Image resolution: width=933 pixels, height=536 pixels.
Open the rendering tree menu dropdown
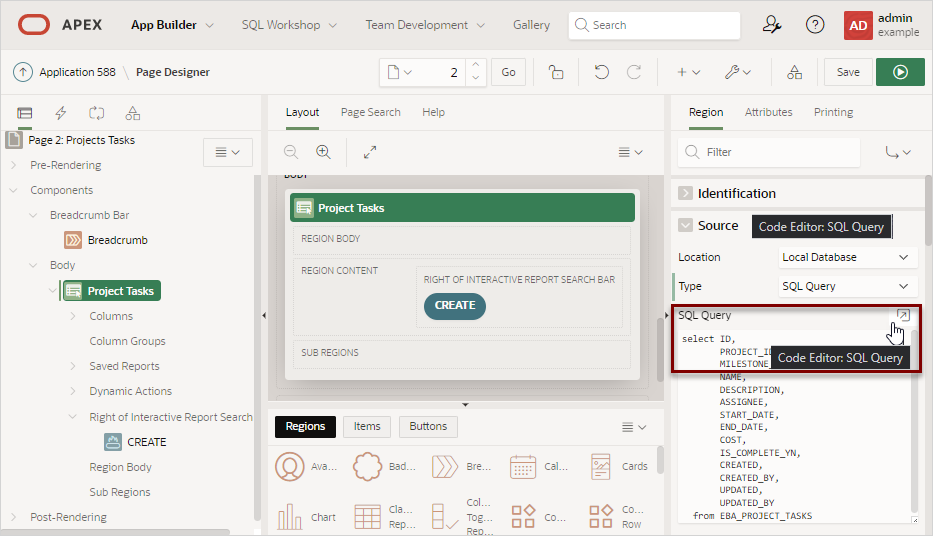coord(227,152)
